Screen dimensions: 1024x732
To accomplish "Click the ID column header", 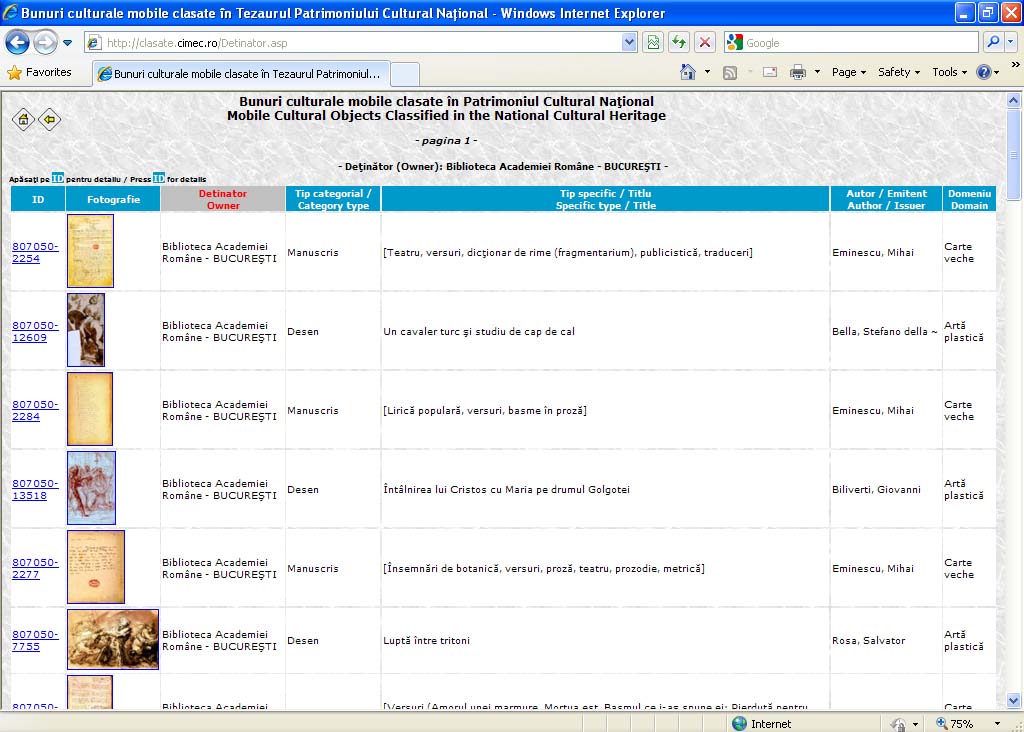I will tap(38, 199).
